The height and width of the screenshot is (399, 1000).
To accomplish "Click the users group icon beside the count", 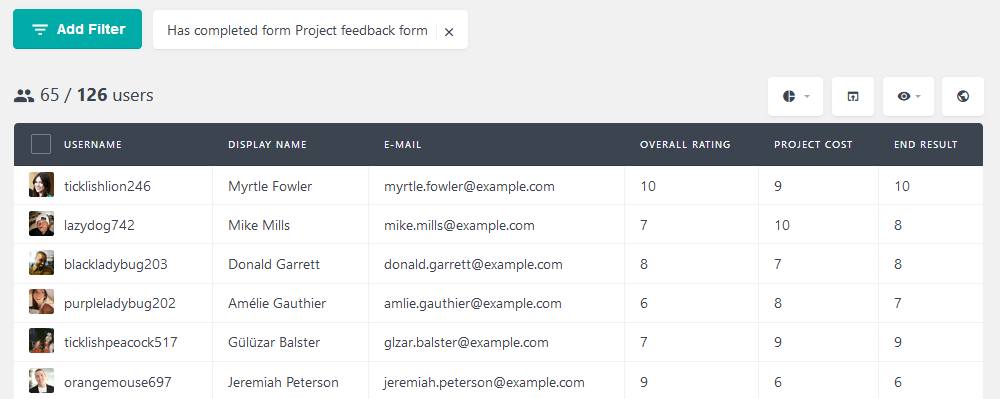I will [24, 96].
